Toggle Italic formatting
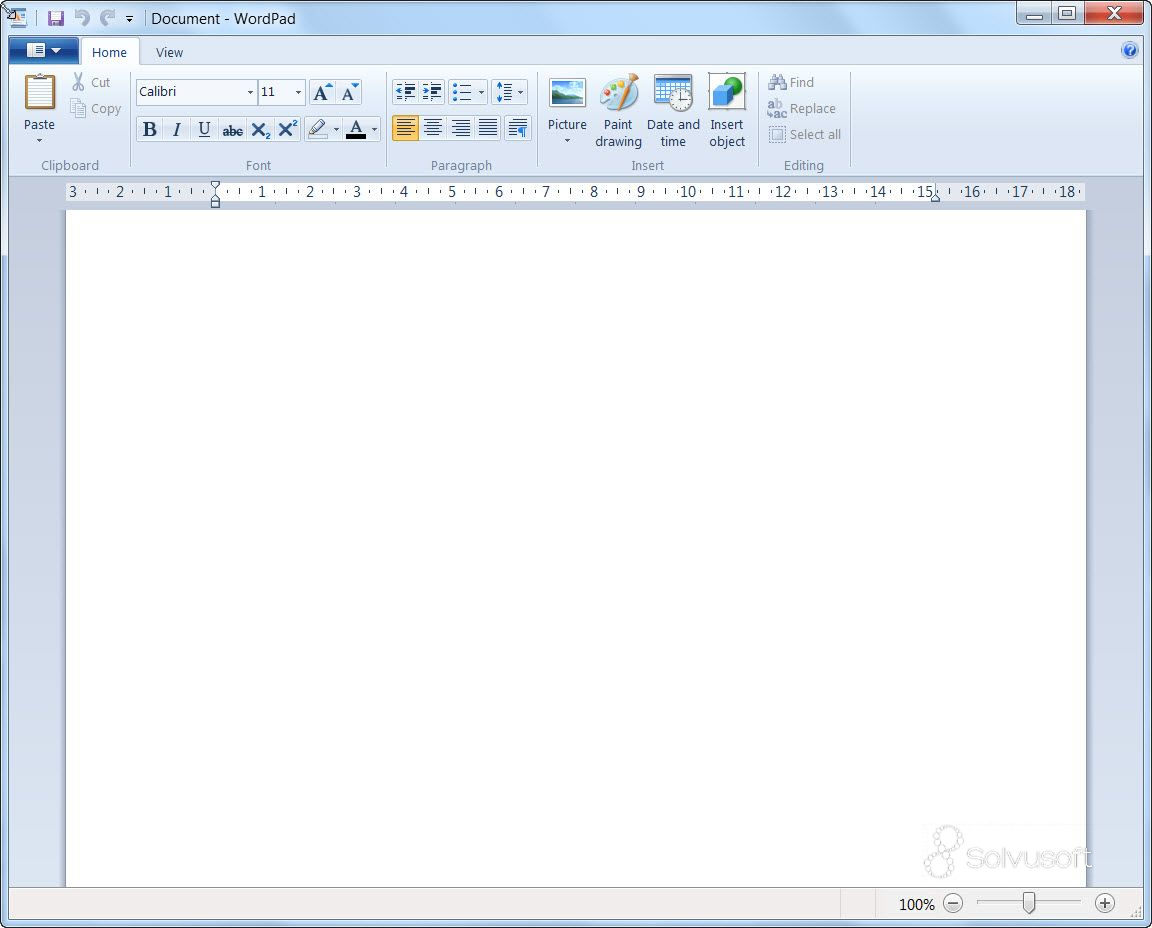1152x928 pixels. [176, 129]
